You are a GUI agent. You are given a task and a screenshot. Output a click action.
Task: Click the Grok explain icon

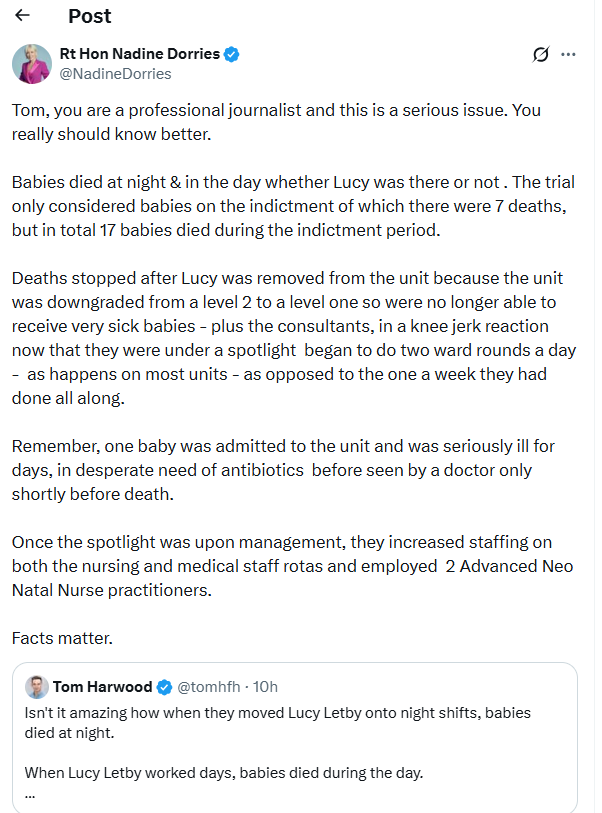(541, 54)
